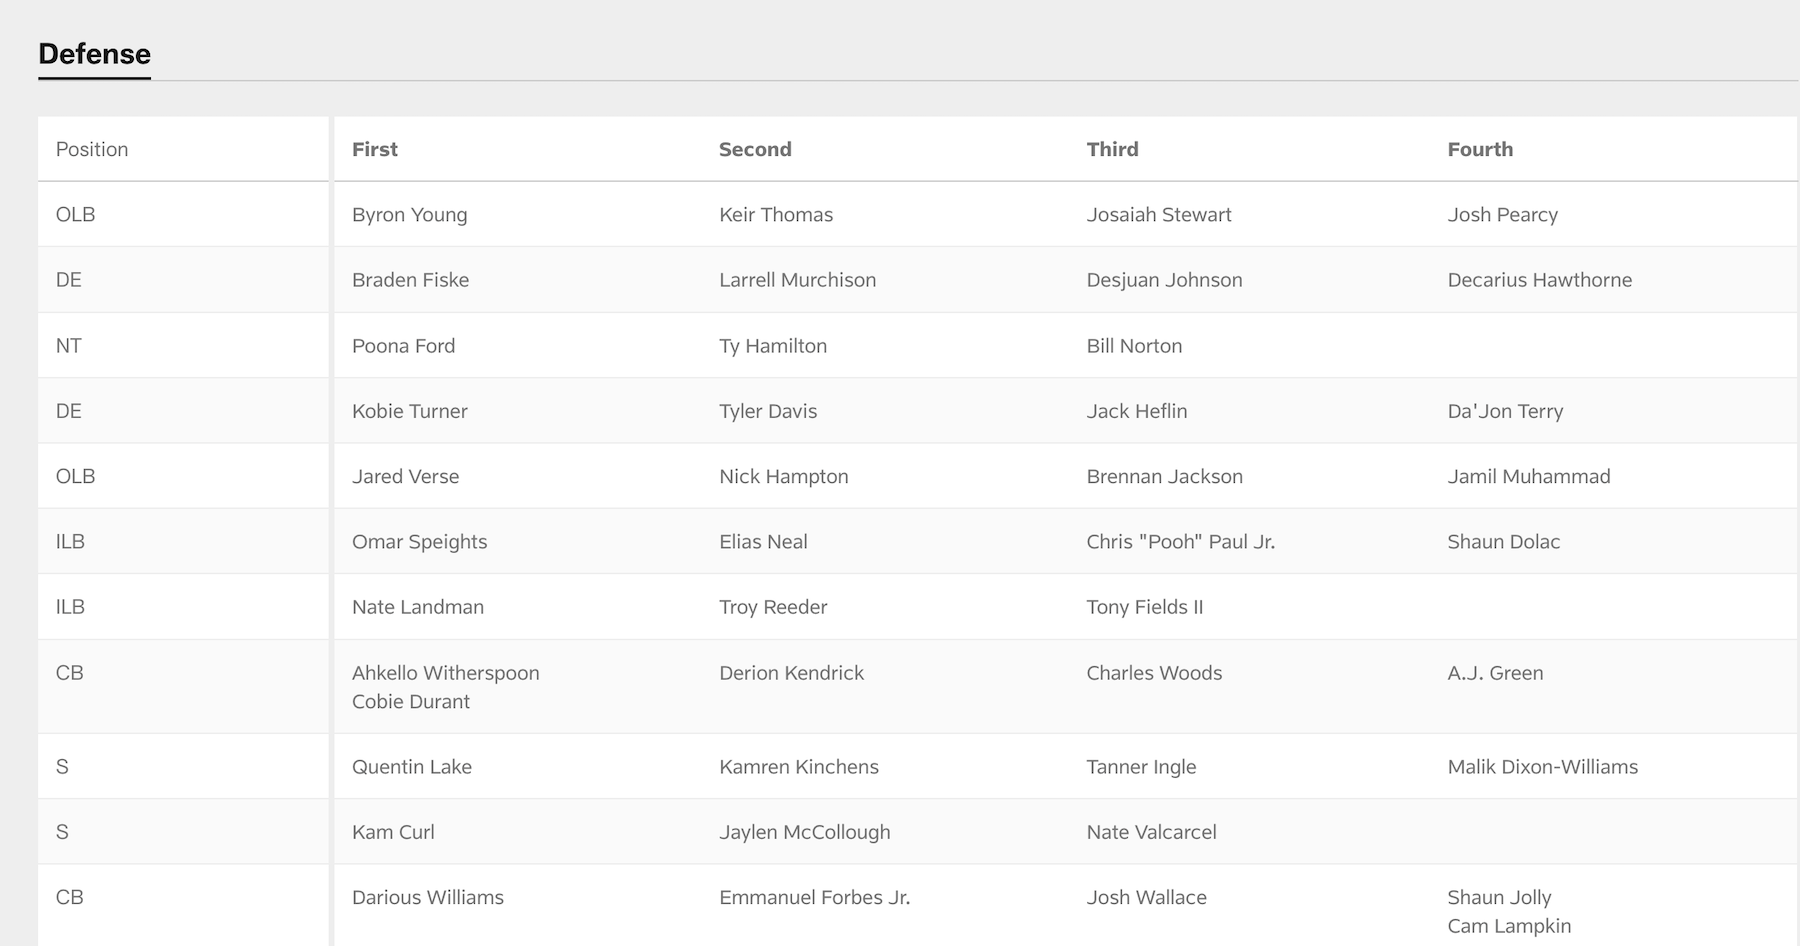Screen dimensions: 1800x946
Task: Open Kobie Turner's player entry
Action: 409,411
